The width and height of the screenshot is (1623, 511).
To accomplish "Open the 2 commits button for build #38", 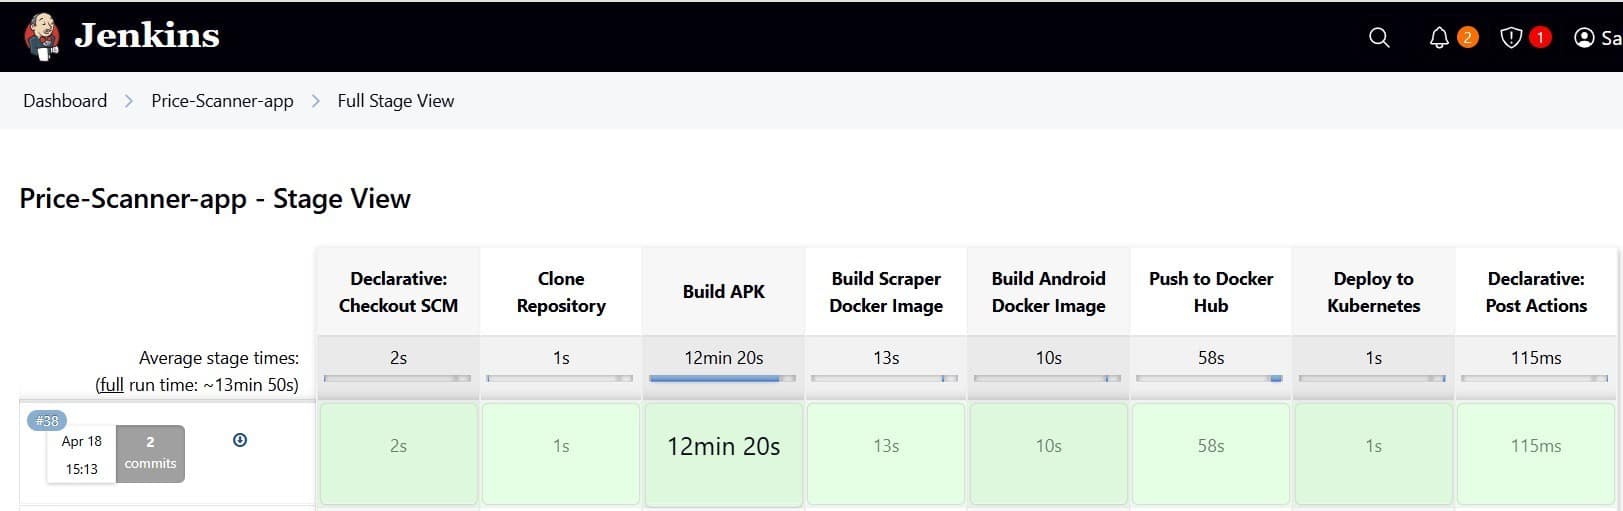I will point(150,453).
